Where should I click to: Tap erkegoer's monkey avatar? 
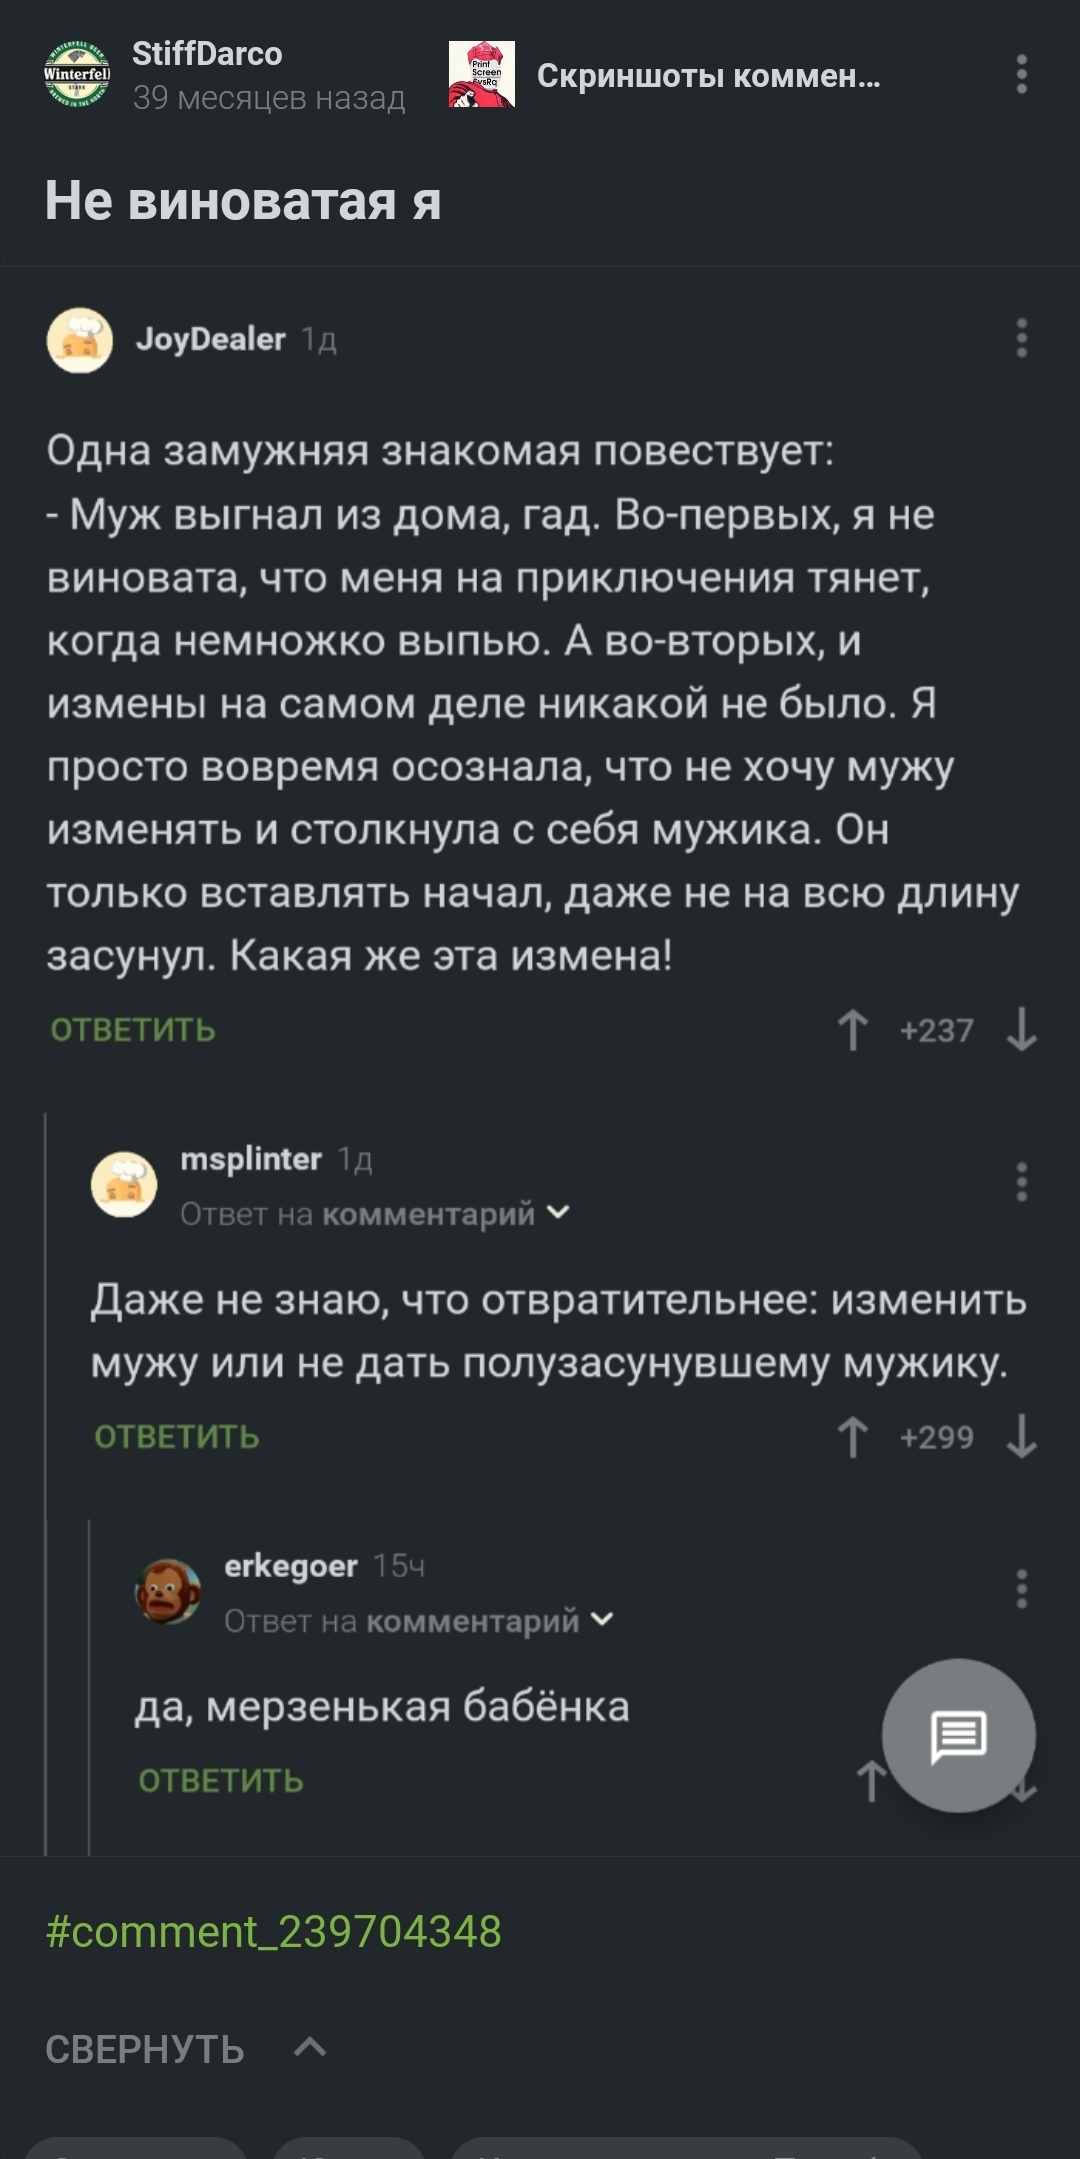[168, 1590]
